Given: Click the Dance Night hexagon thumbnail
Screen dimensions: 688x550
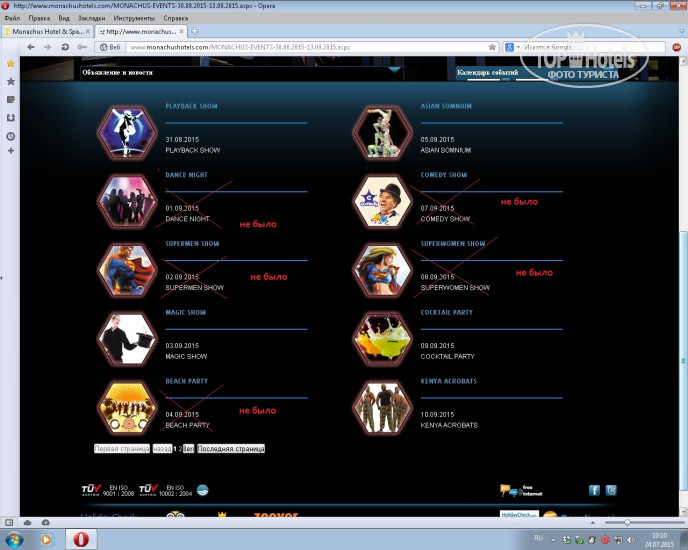Looking at the screenshot, I should pyautogui.click(x=127, y=201).
